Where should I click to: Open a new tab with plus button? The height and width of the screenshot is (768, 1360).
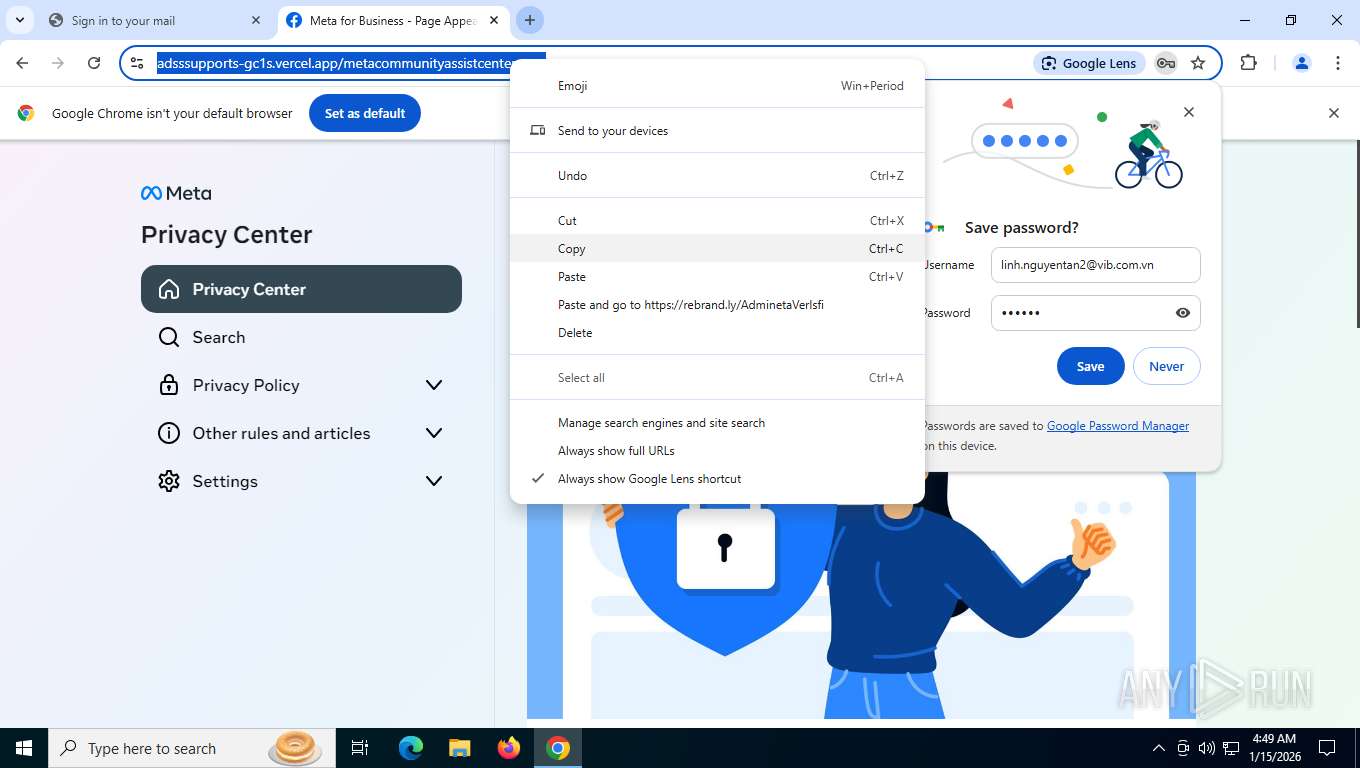pos(530,20)
